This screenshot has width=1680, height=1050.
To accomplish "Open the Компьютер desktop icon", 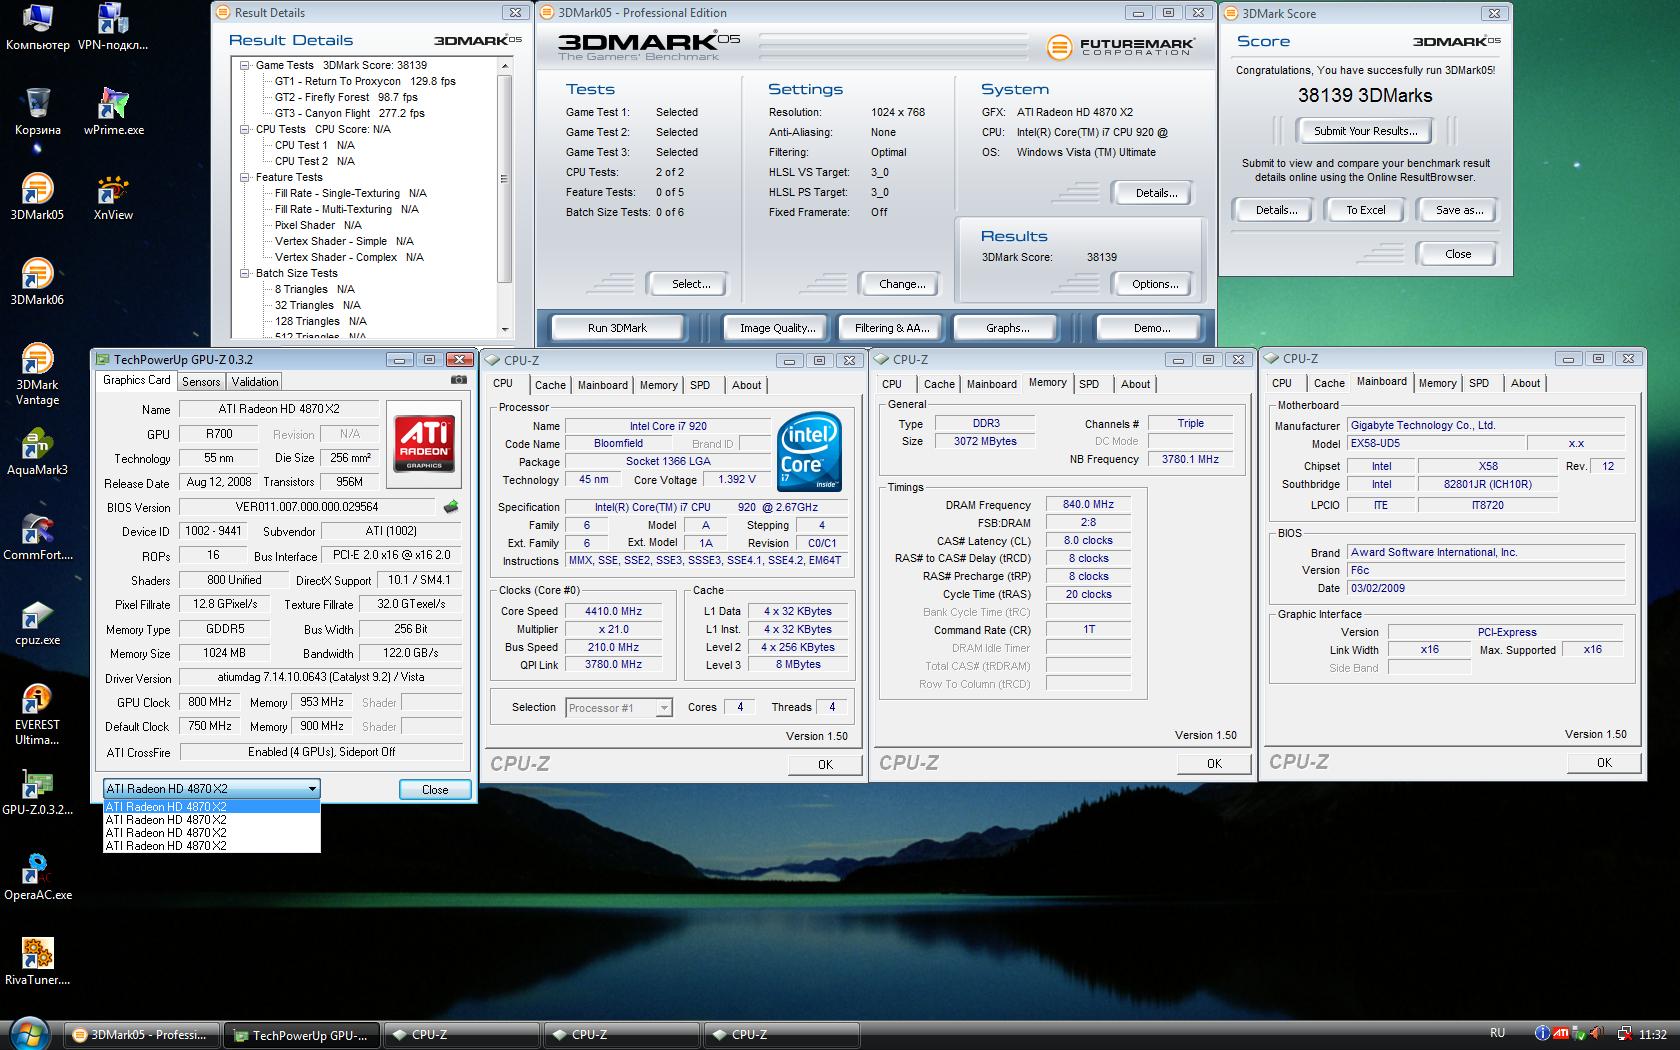I will [x=38, y=28].
